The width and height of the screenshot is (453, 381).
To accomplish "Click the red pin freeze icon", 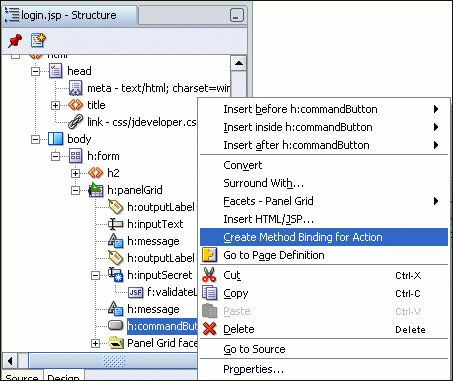I will click(x=15, y=40).
